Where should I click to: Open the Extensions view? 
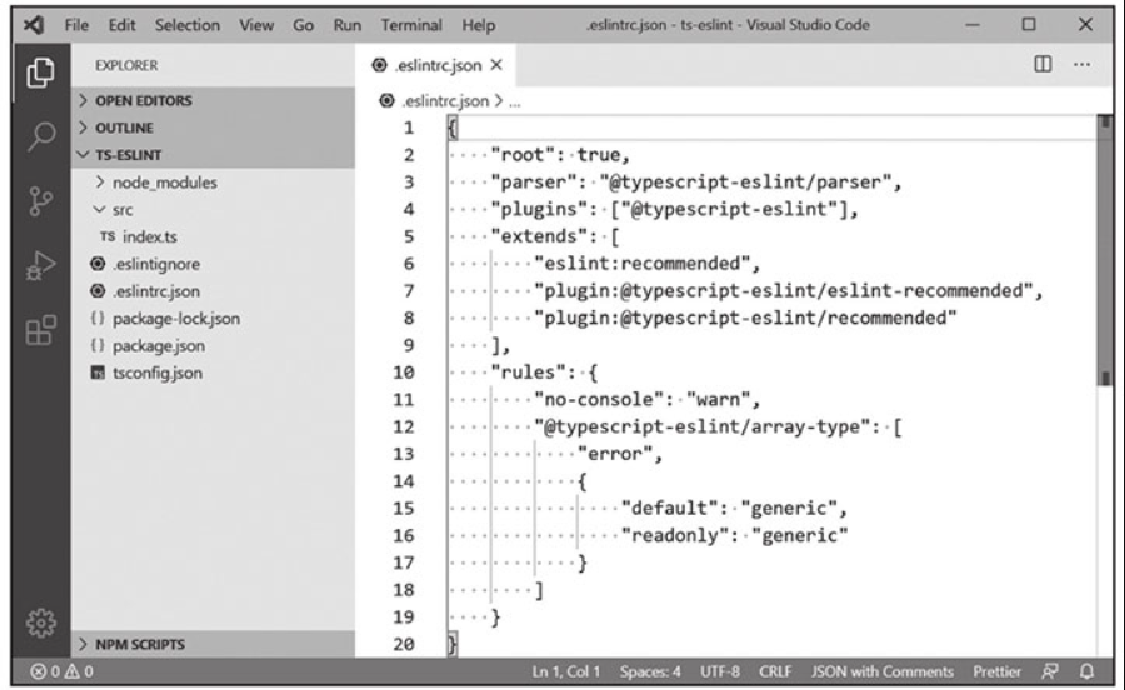point(40,330)
